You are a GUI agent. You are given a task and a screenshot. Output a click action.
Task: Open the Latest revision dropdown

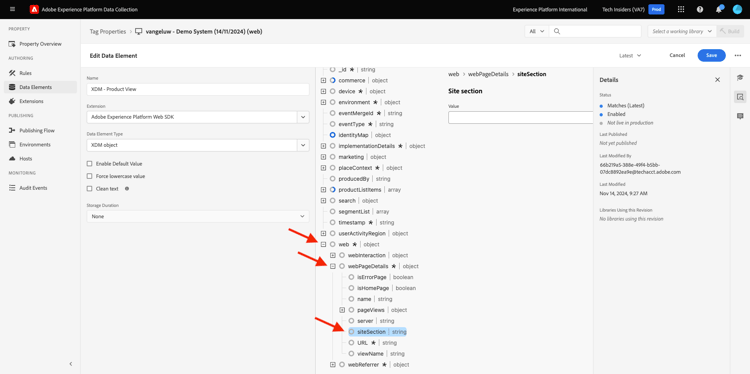tap(630, 55)
